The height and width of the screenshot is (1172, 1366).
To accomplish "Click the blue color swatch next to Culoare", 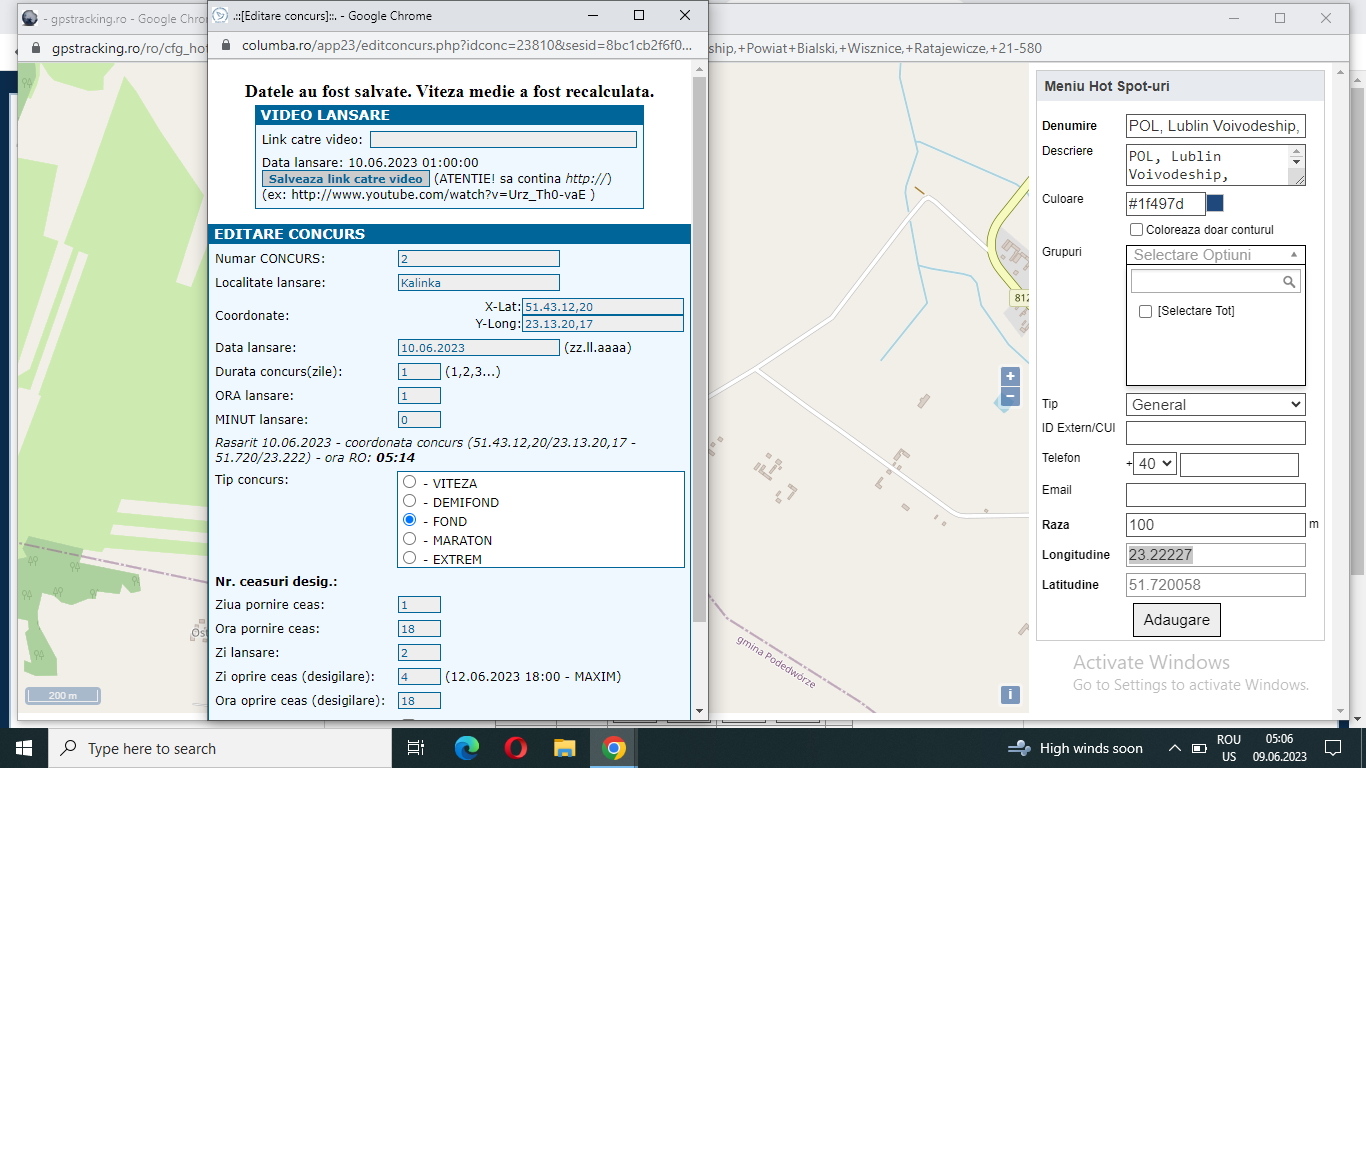I will [1215, 203].
